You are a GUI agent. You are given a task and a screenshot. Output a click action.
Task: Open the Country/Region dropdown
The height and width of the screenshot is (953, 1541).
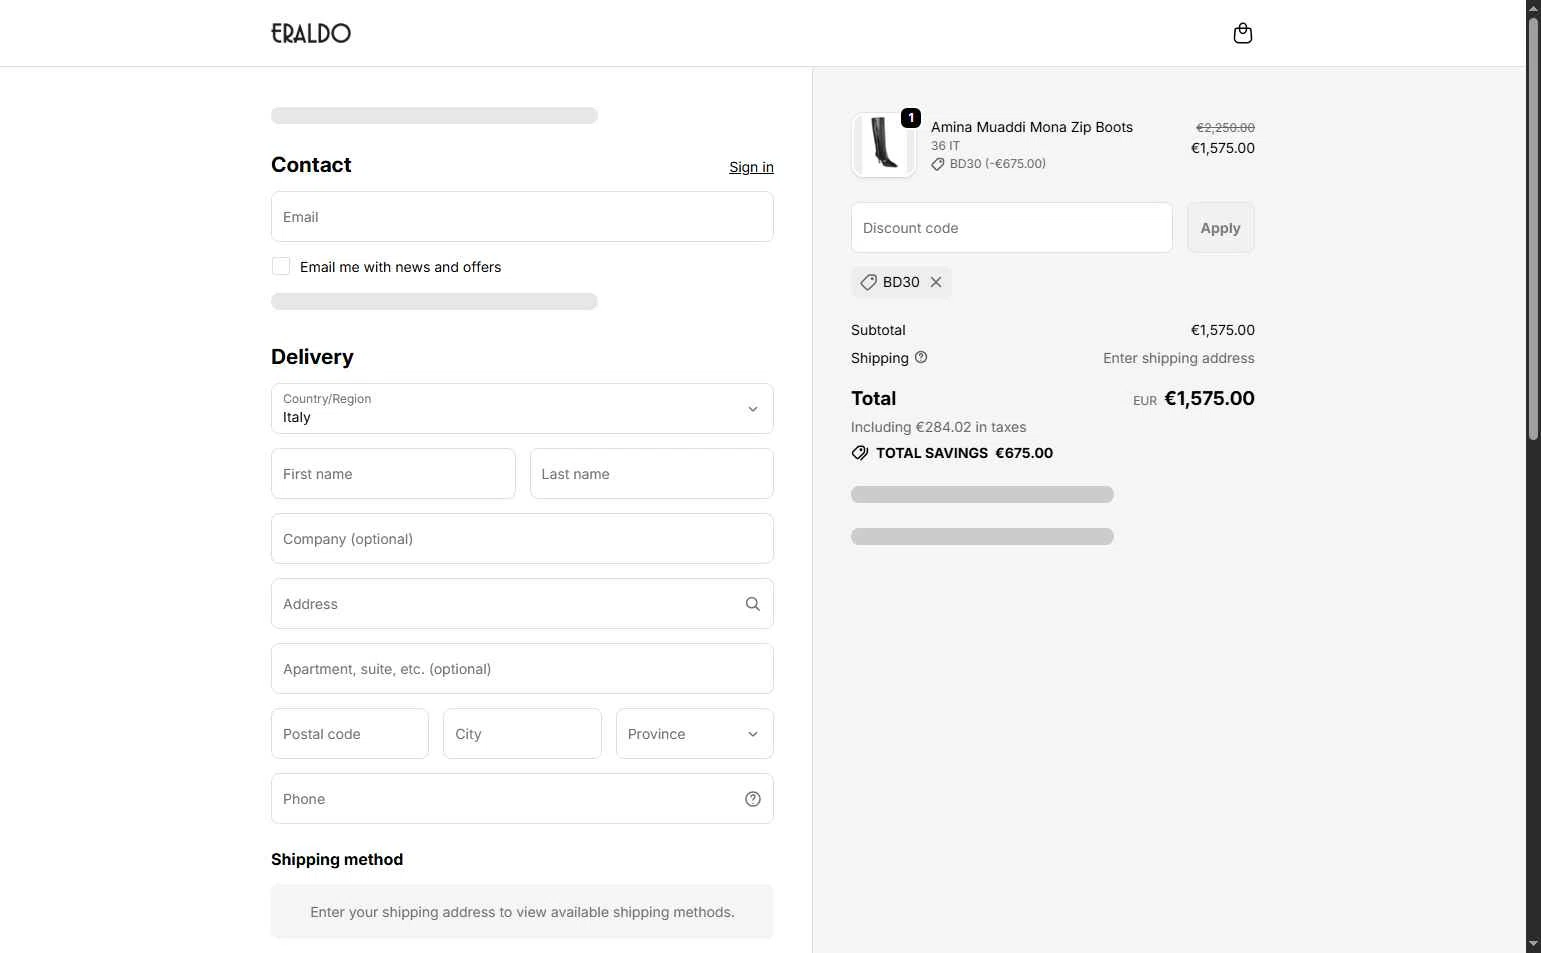(x=522, y=409)
